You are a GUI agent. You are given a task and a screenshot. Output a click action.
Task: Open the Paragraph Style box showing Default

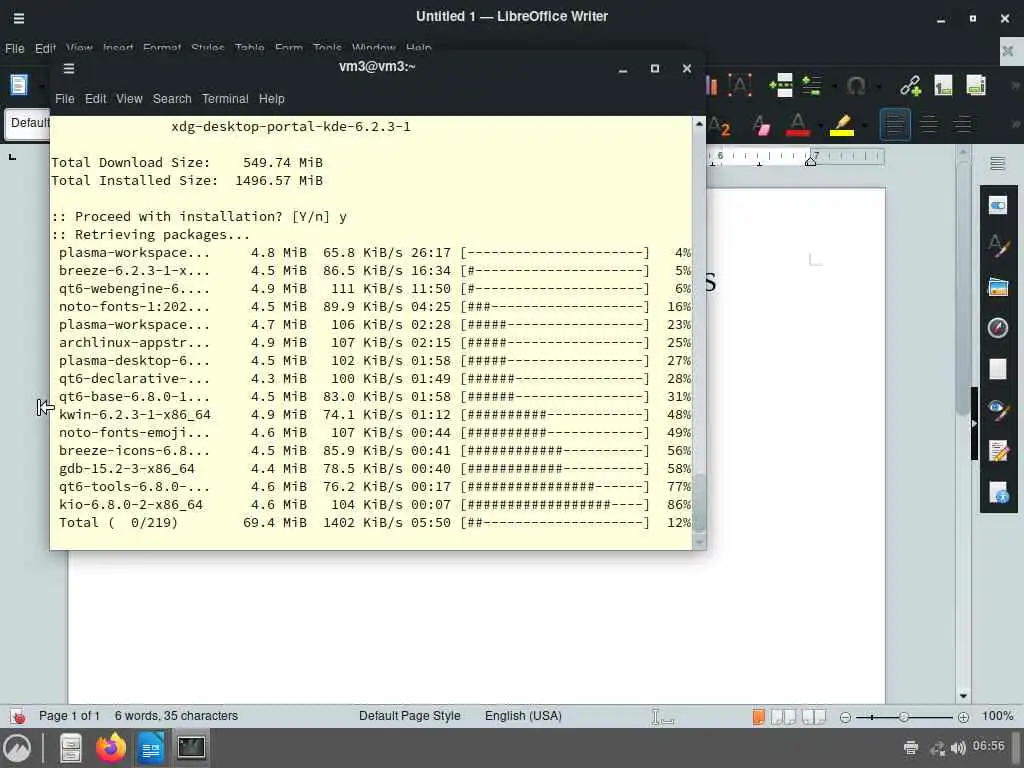pos(27,123)
